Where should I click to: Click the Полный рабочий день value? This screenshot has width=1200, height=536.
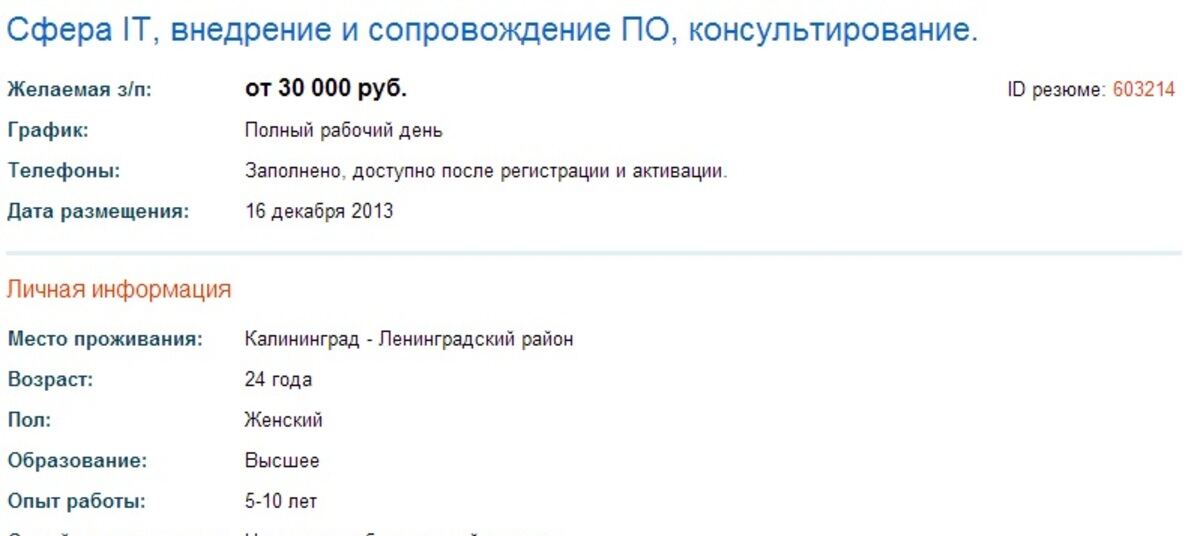[344, 131]
